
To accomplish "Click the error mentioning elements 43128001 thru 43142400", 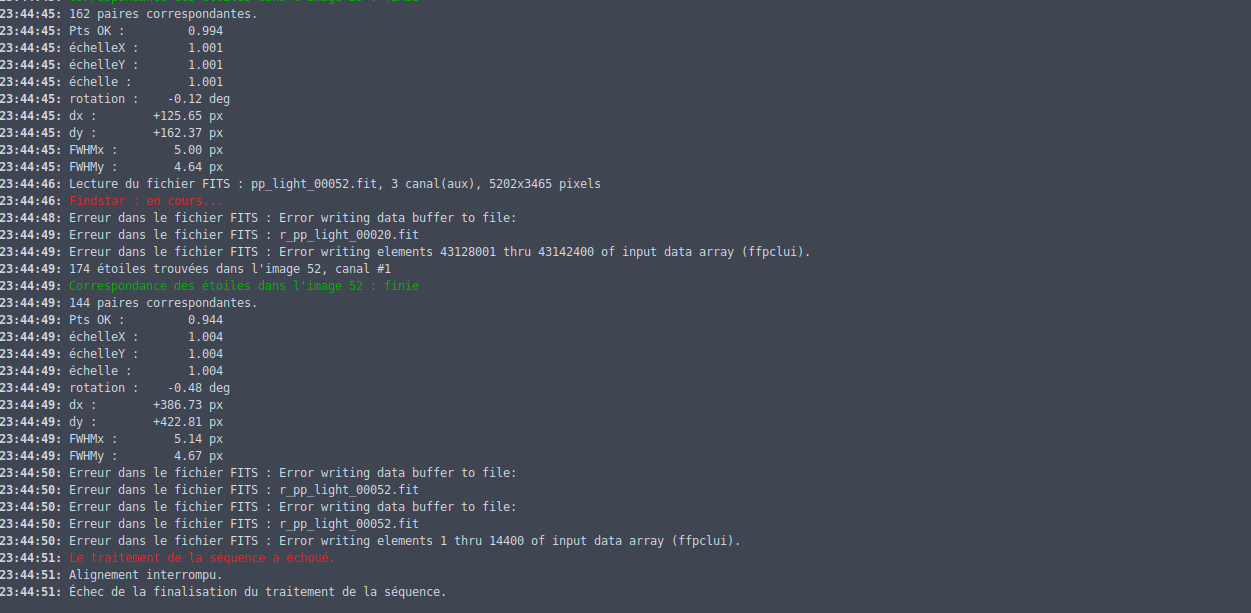I will tap(440, 252).
